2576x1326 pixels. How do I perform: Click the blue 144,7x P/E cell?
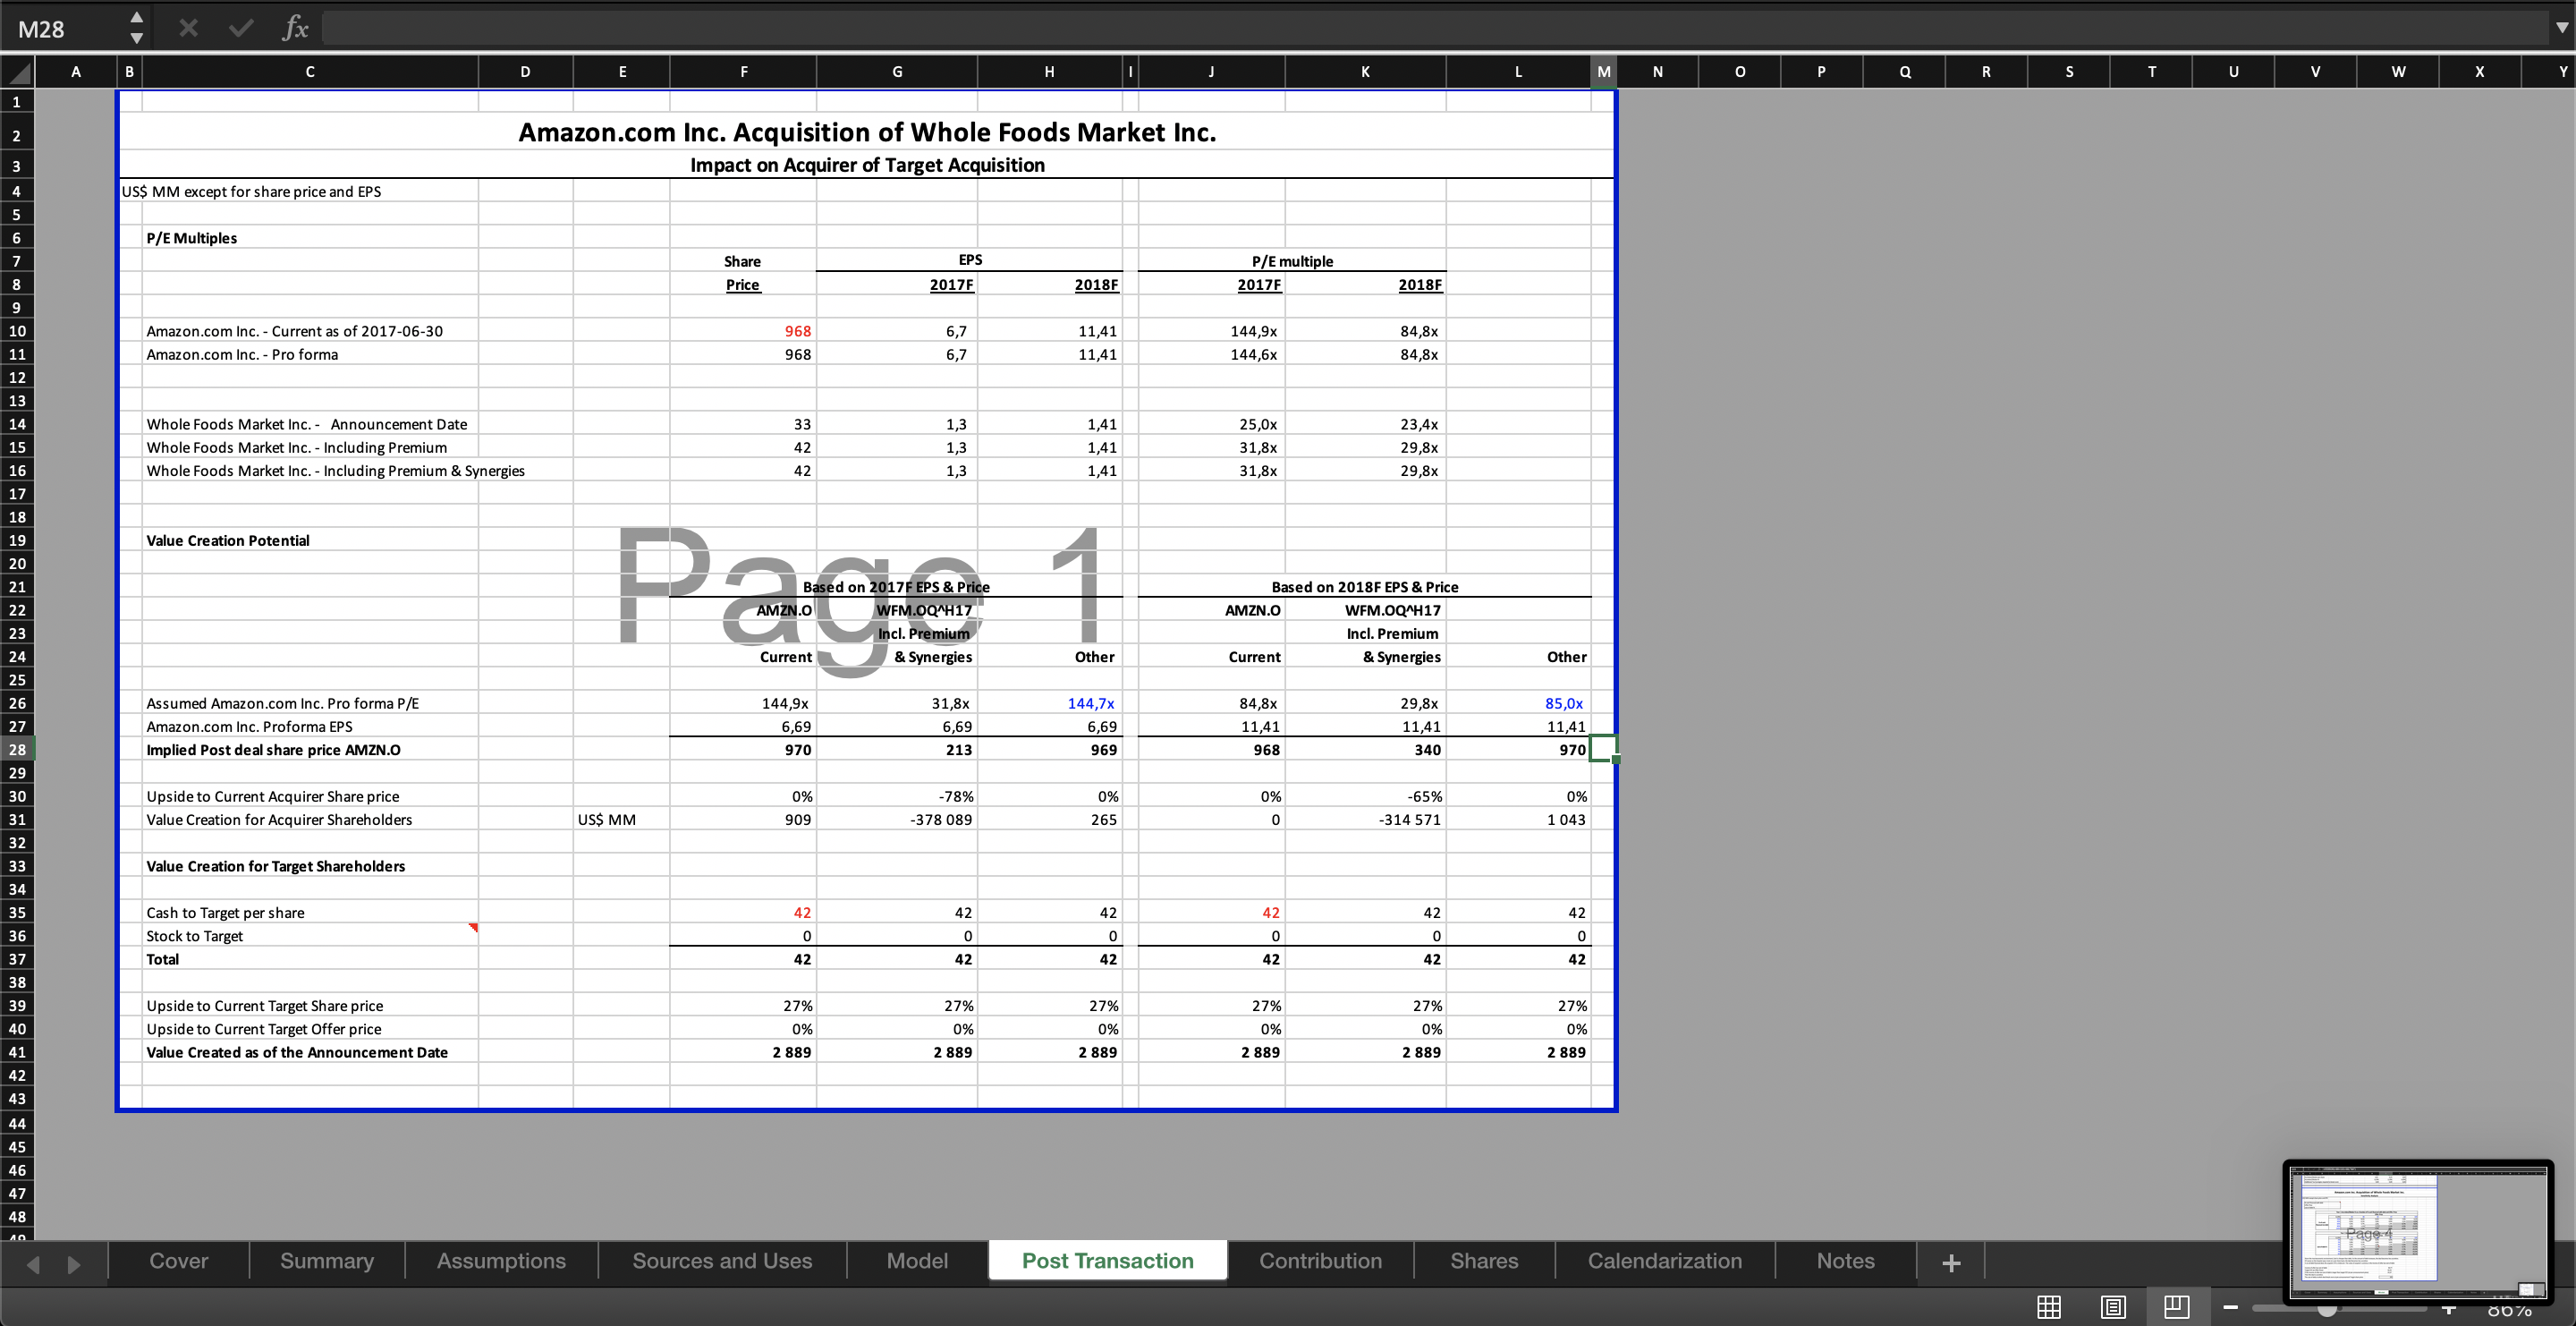point(1050,703)
